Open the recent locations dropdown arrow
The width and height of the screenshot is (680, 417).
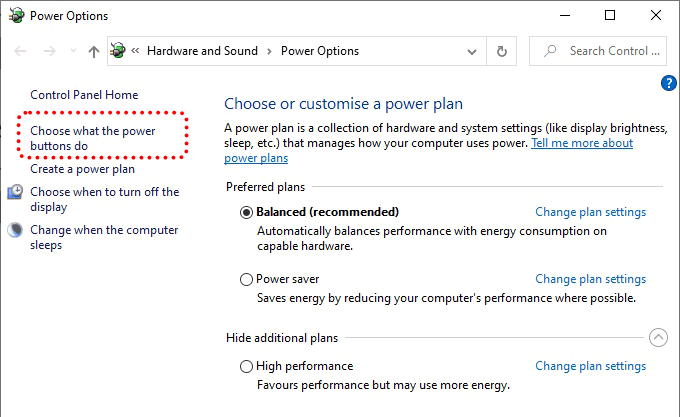(71, 51)
